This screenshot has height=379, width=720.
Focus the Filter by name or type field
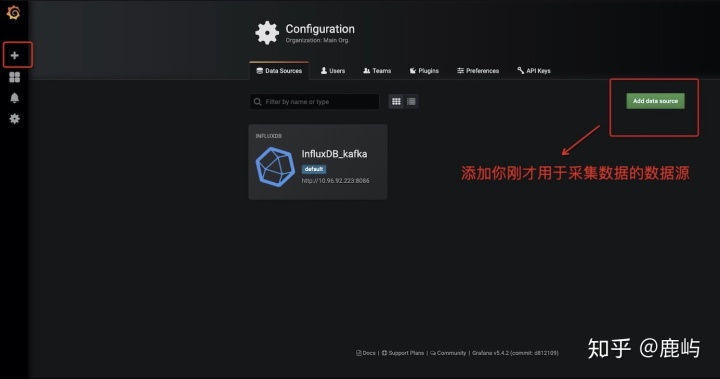click(315, 102)
